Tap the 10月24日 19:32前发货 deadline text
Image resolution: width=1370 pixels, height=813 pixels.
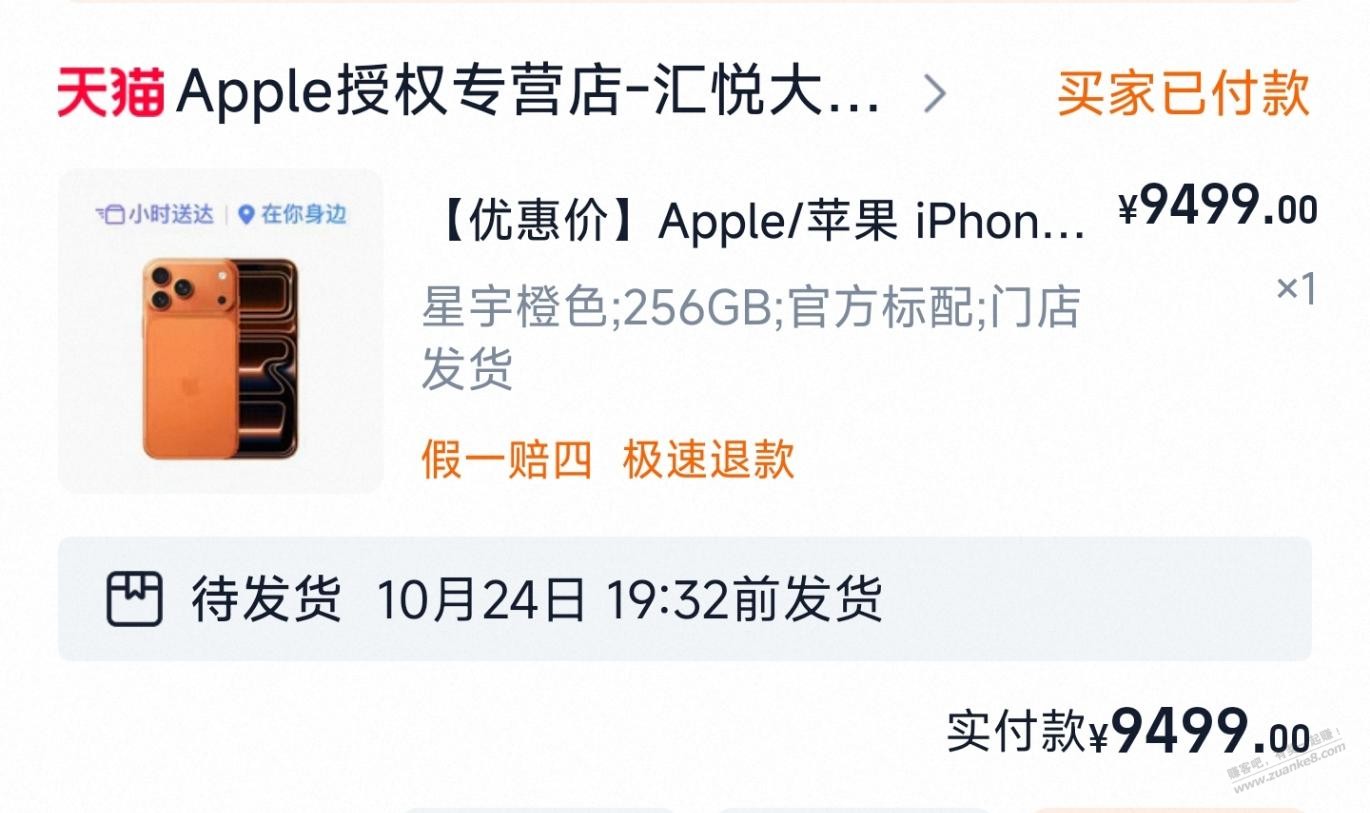click(630, 600)
